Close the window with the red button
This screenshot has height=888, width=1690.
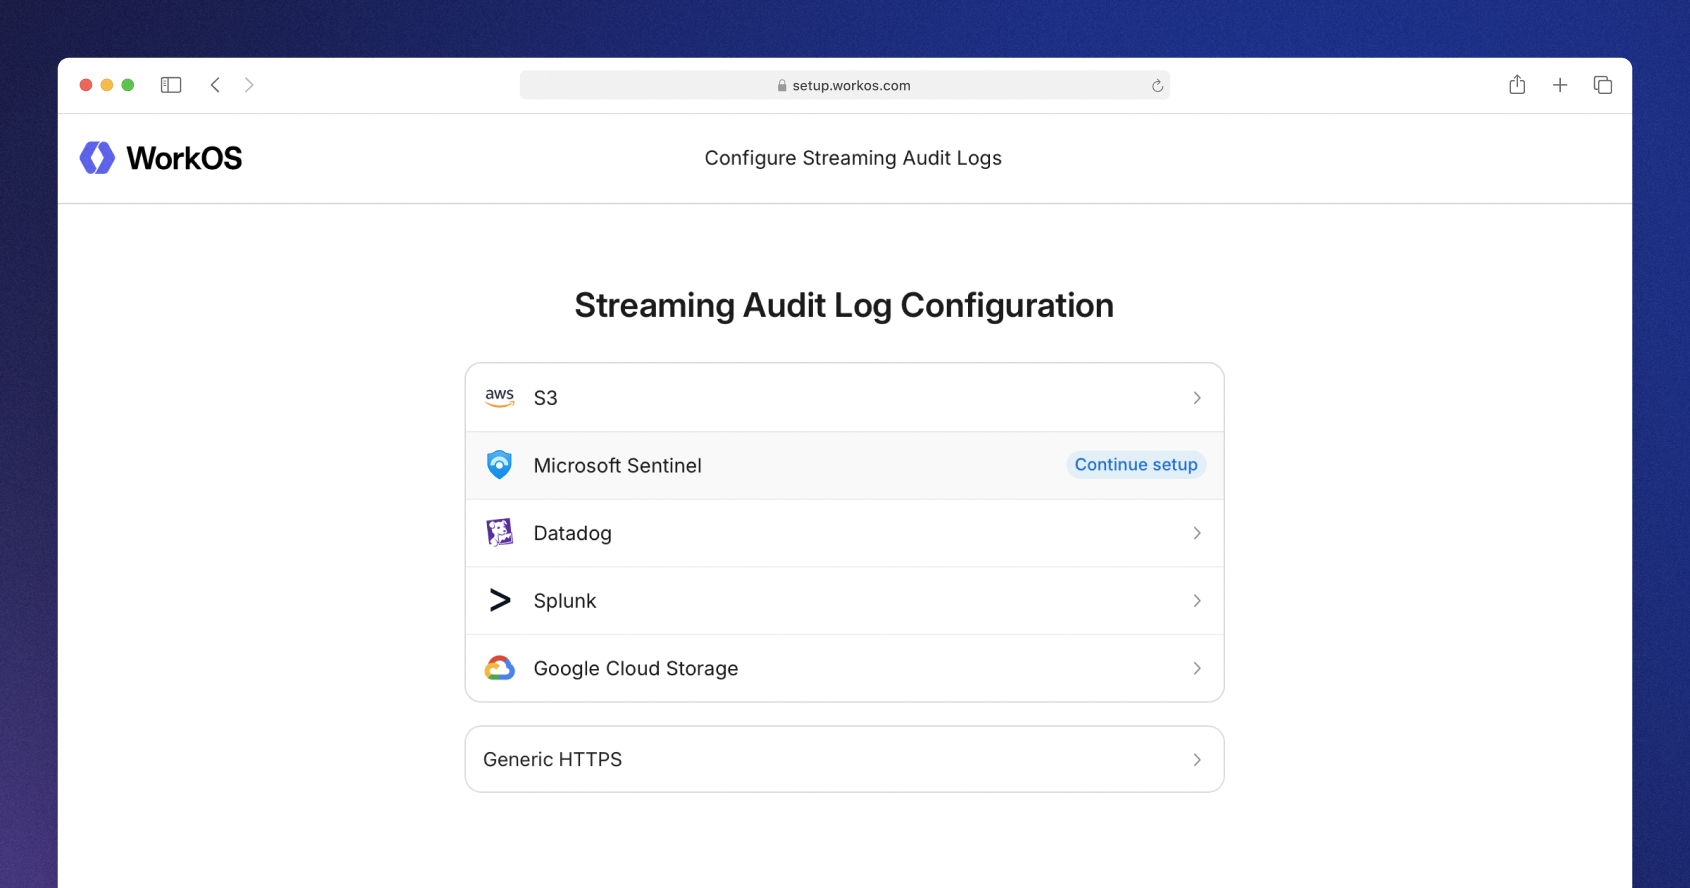[x=86, y=85]
